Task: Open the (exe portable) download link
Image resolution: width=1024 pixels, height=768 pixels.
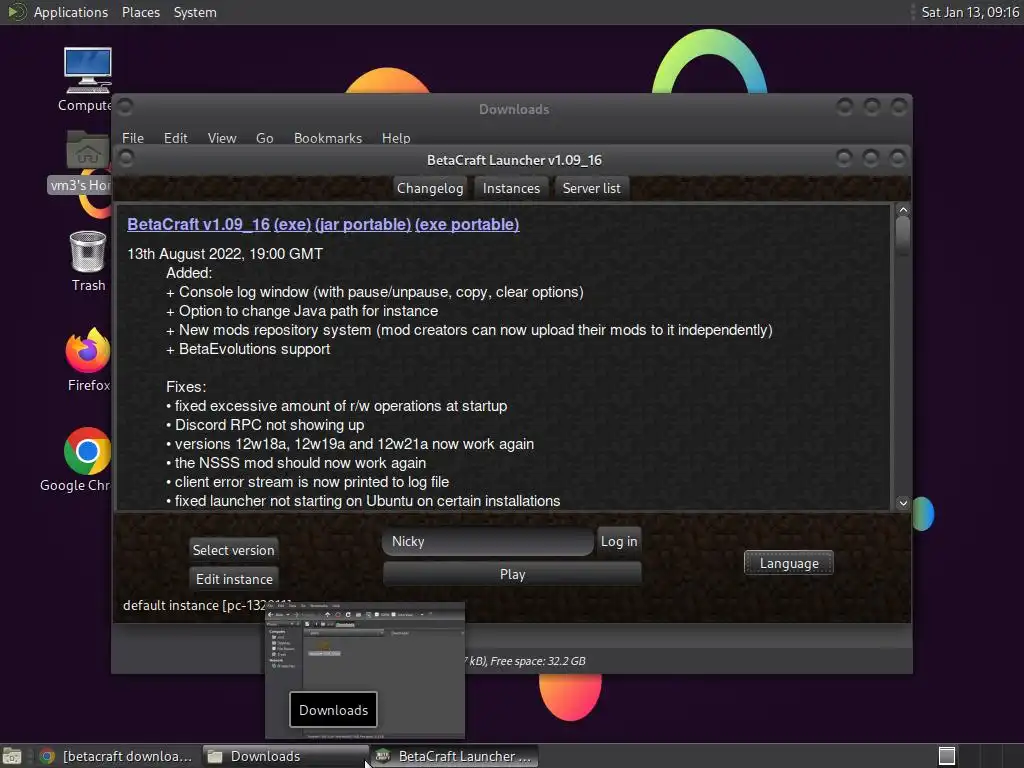Action: (x=467, y=224)
